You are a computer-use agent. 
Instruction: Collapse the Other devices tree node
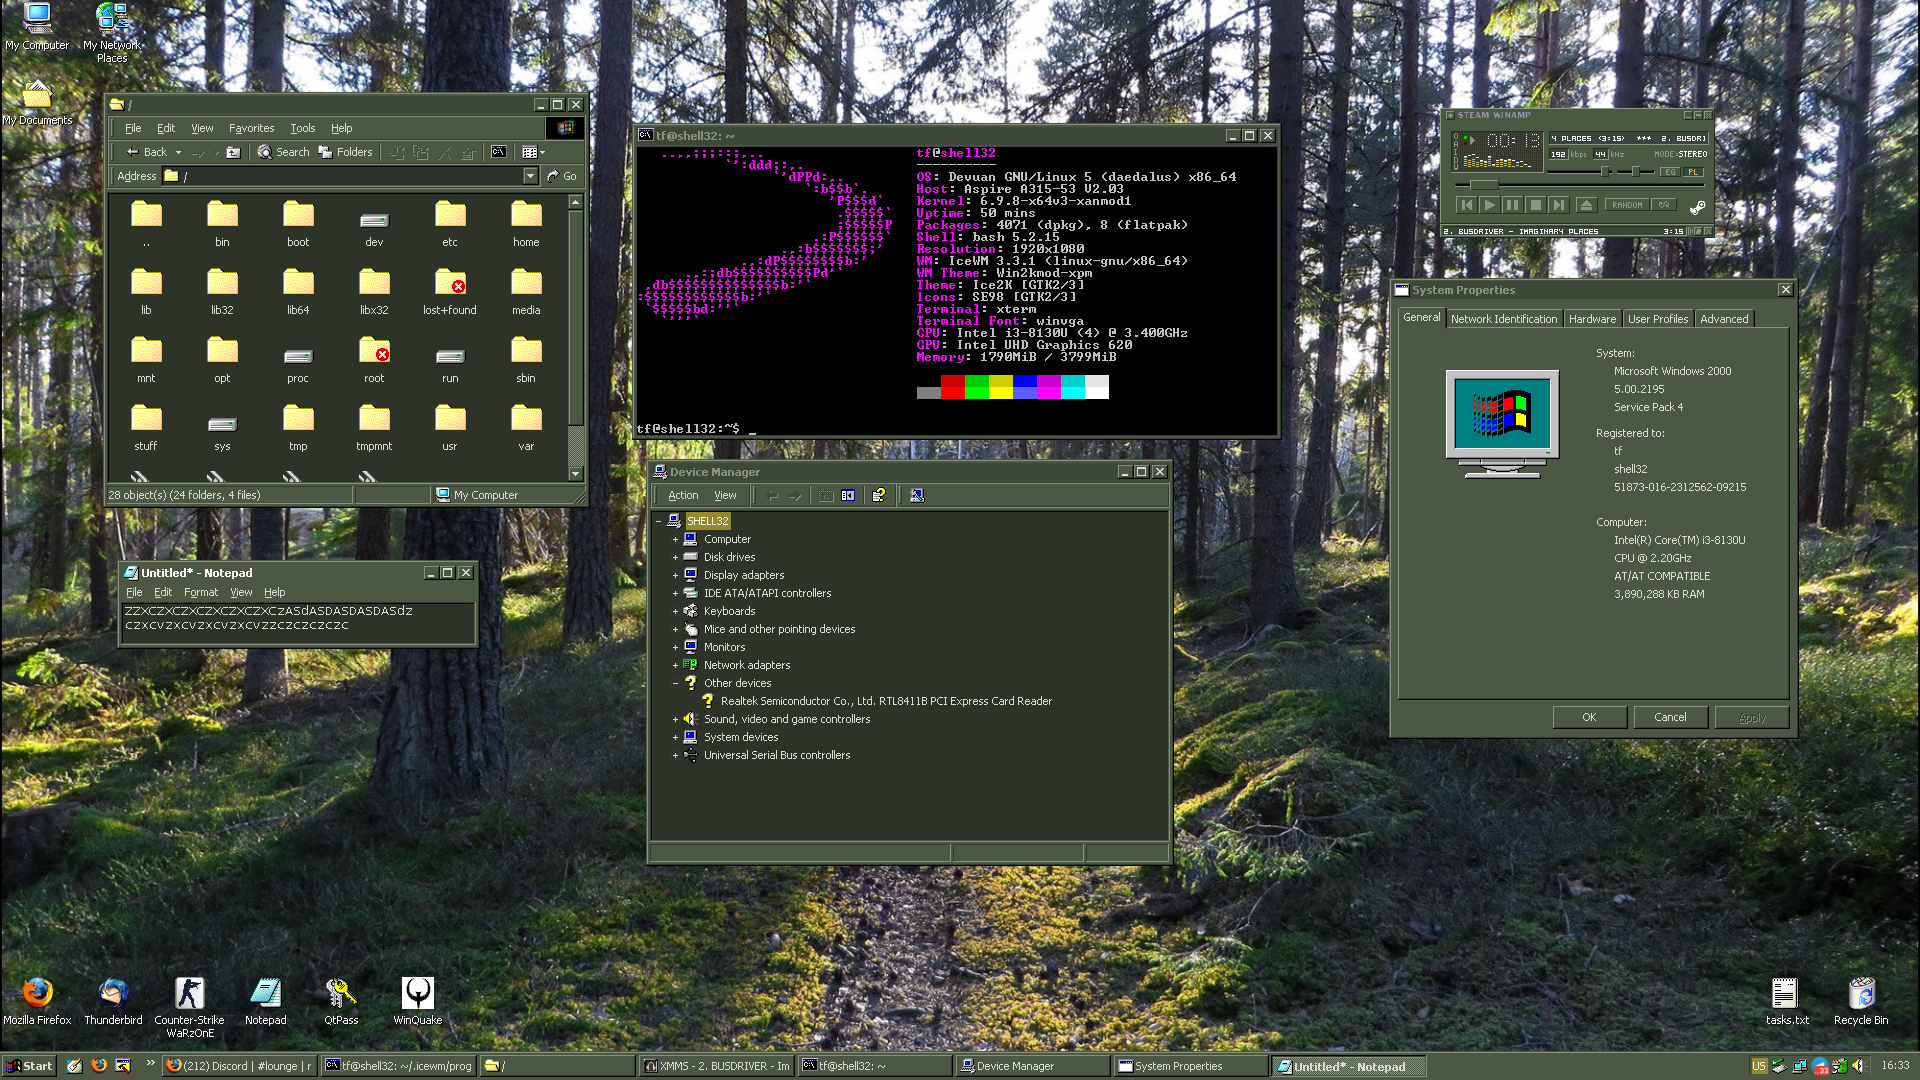(x=675, y=683)
